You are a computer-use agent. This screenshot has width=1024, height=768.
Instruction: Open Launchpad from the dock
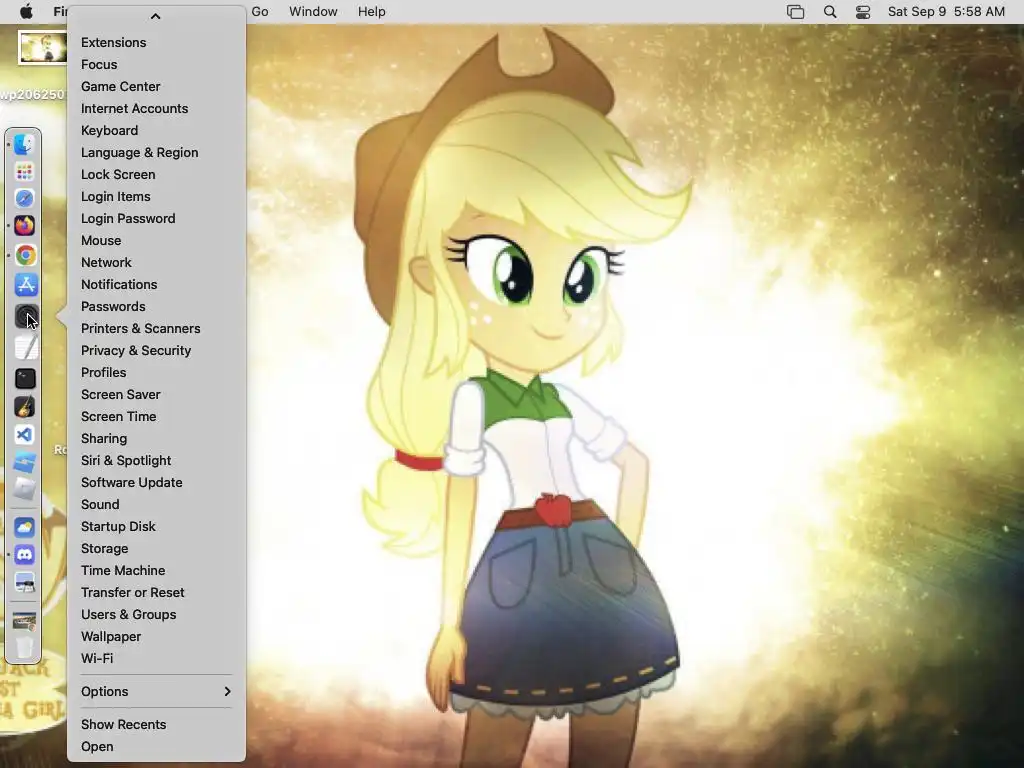[24, 172]
